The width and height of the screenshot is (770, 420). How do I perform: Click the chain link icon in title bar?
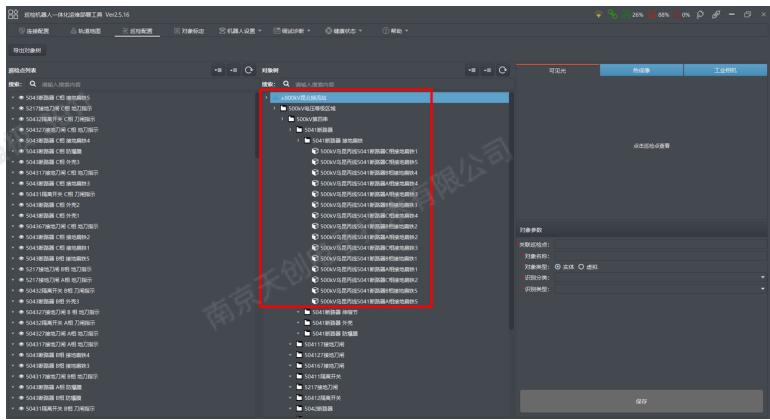pos(716,14)
